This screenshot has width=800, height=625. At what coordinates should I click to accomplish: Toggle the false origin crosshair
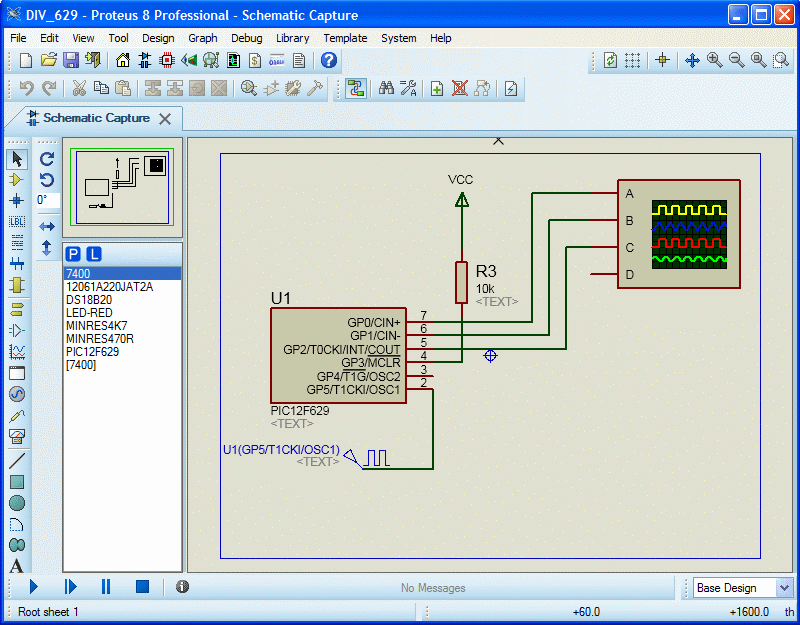click(662, 61)
